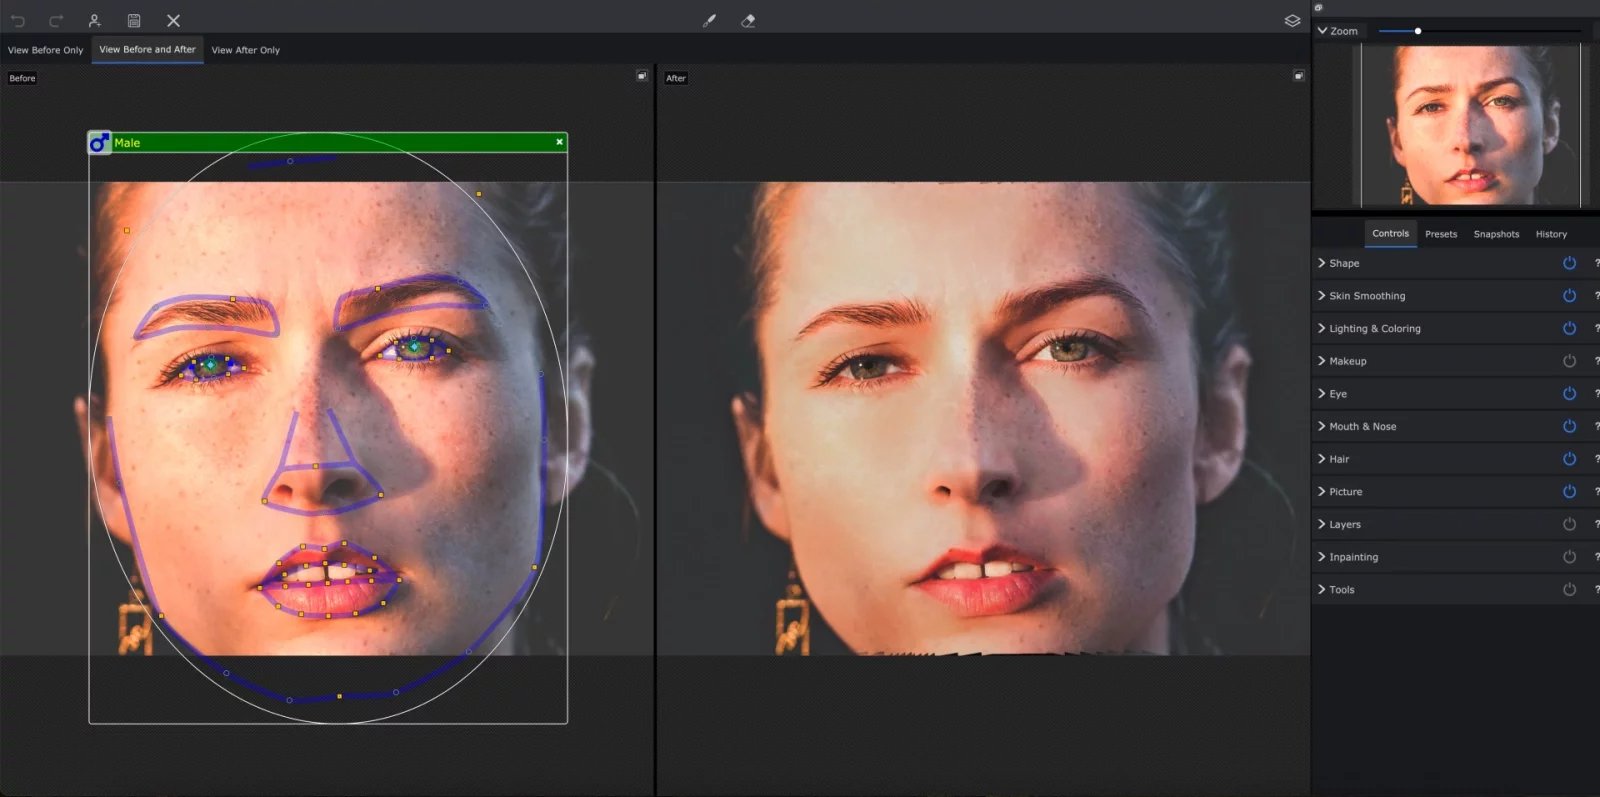This screenshot has height=797, width=1600.
Task: Open the Controls tab
Action: (x=1390, y=234)
